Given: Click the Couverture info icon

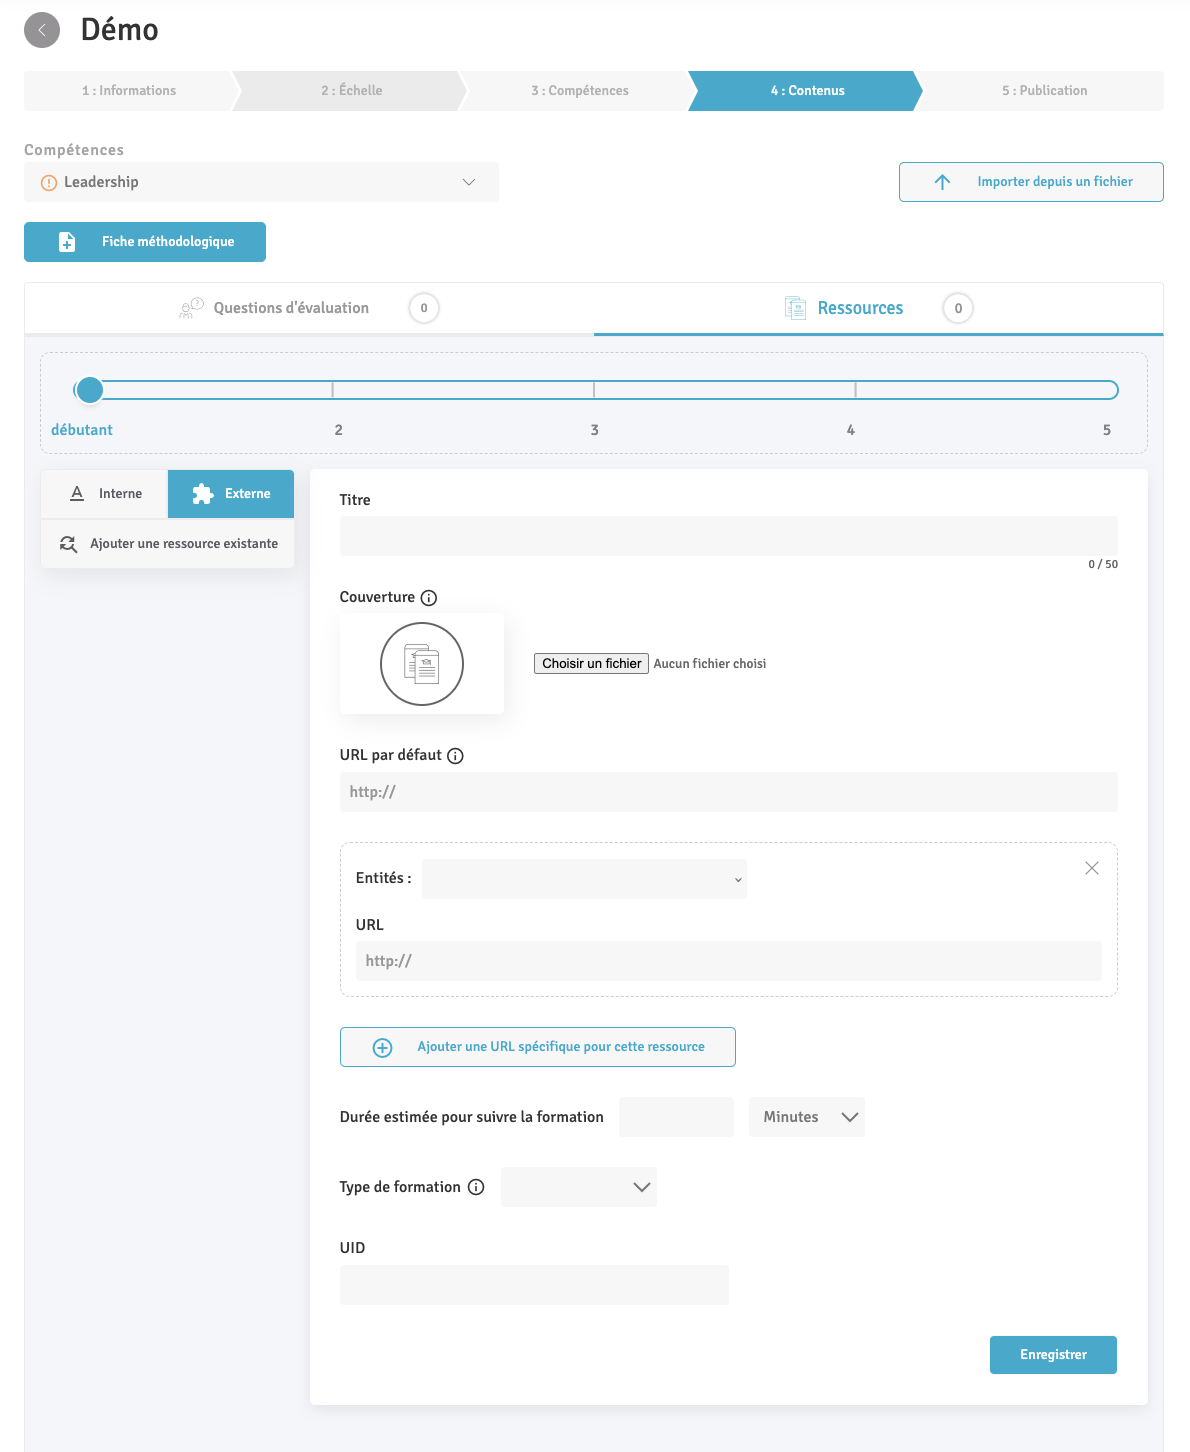Looking at the screenshot, I should [x=429, y=598].
